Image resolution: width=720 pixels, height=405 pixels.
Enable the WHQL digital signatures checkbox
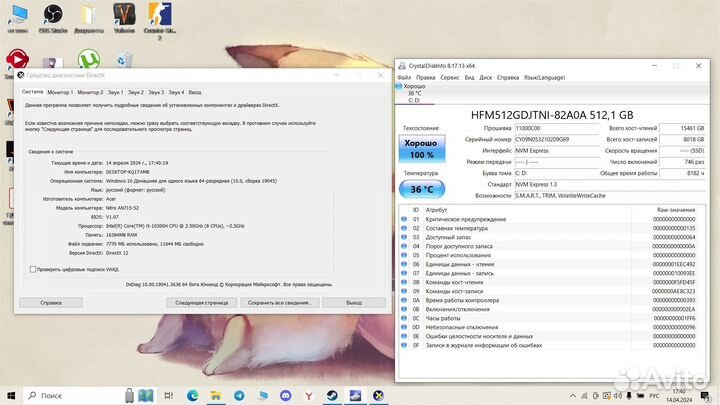31,269
